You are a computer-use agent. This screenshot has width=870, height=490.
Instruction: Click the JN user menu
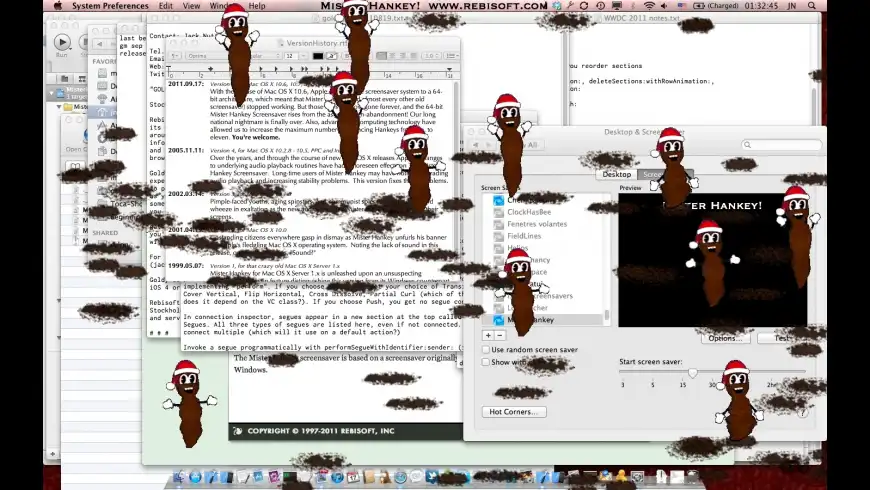pyautogui.click(x=792, y=6)
